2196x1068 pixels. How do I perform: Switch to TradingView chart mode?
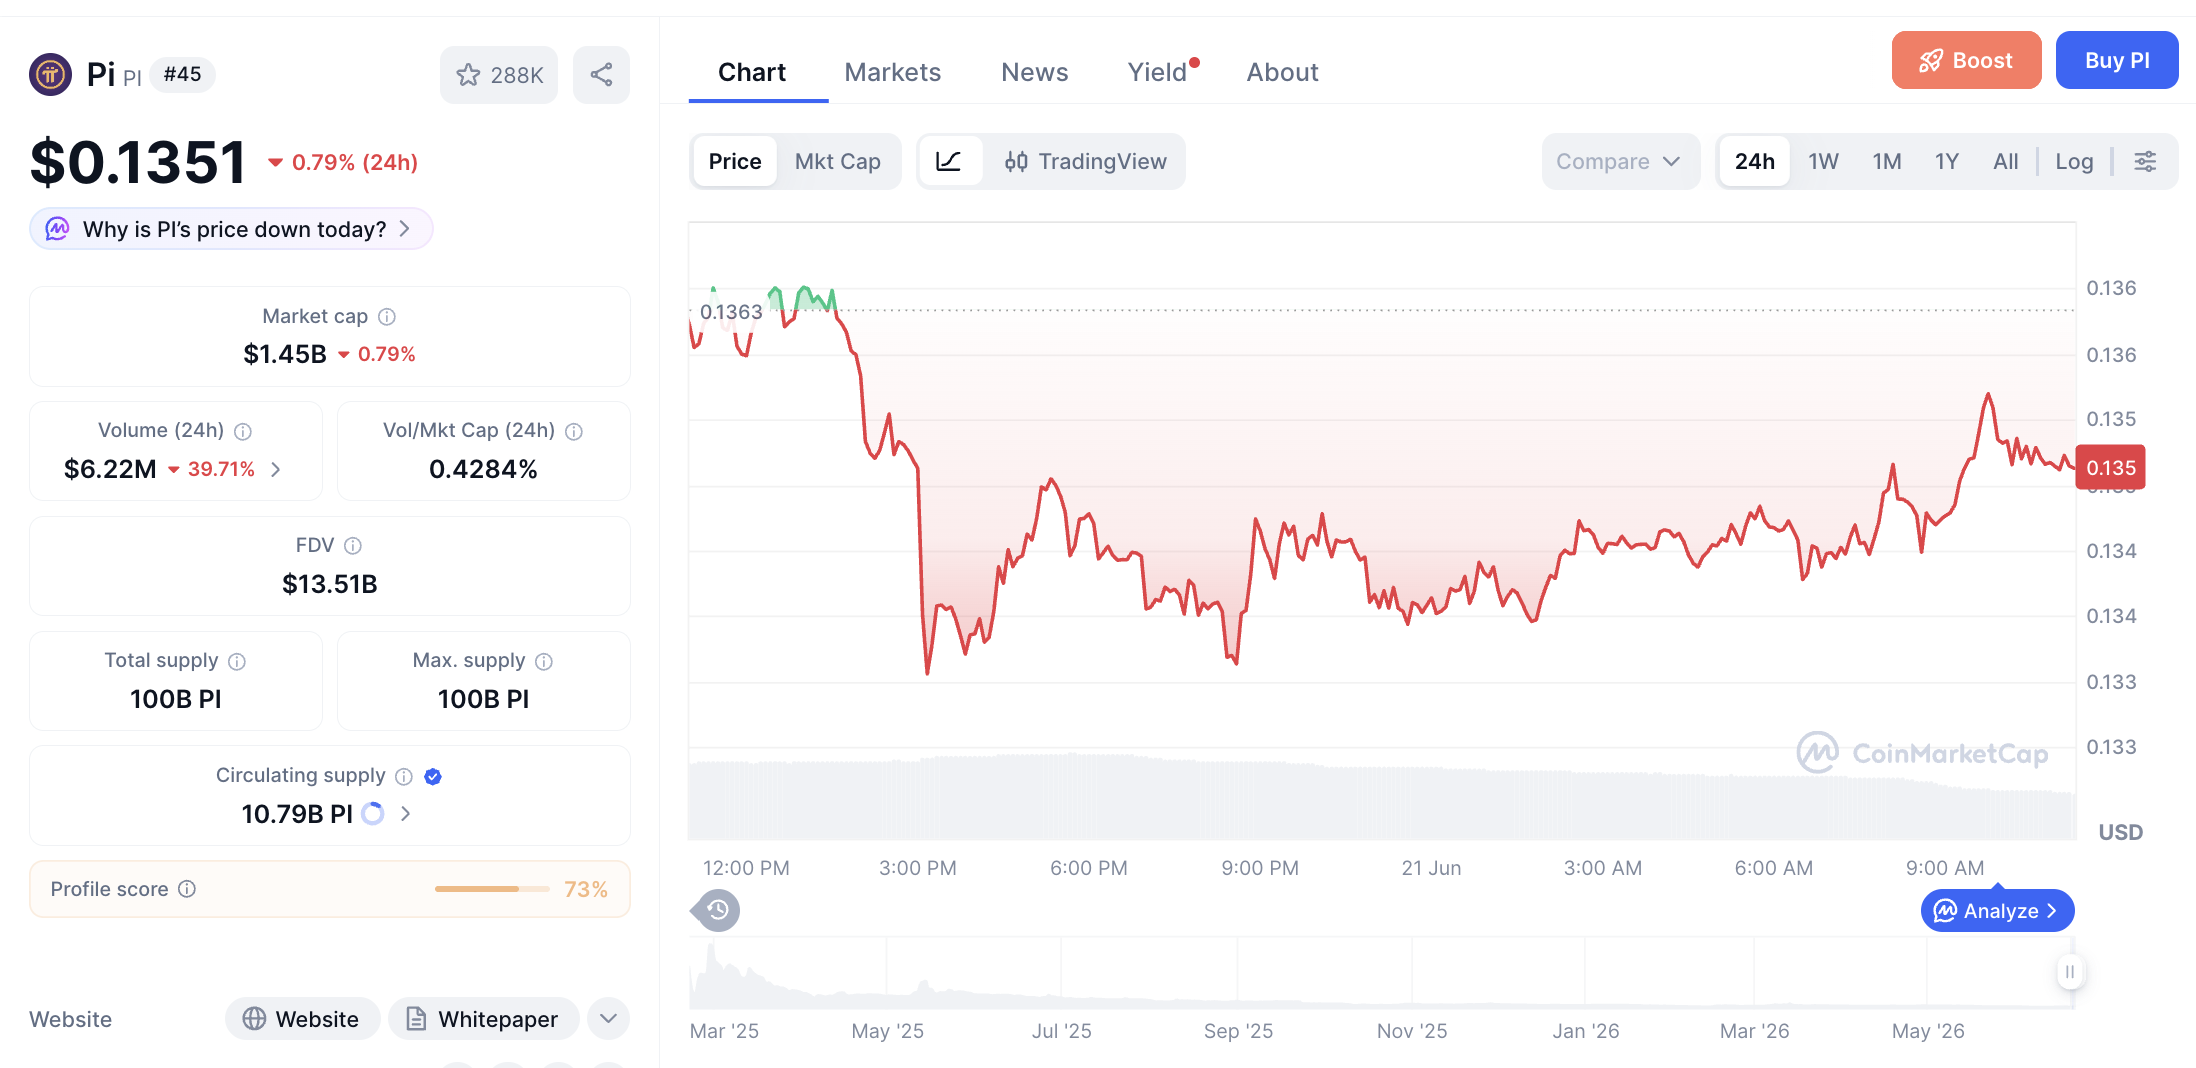tap(1086, 161)
